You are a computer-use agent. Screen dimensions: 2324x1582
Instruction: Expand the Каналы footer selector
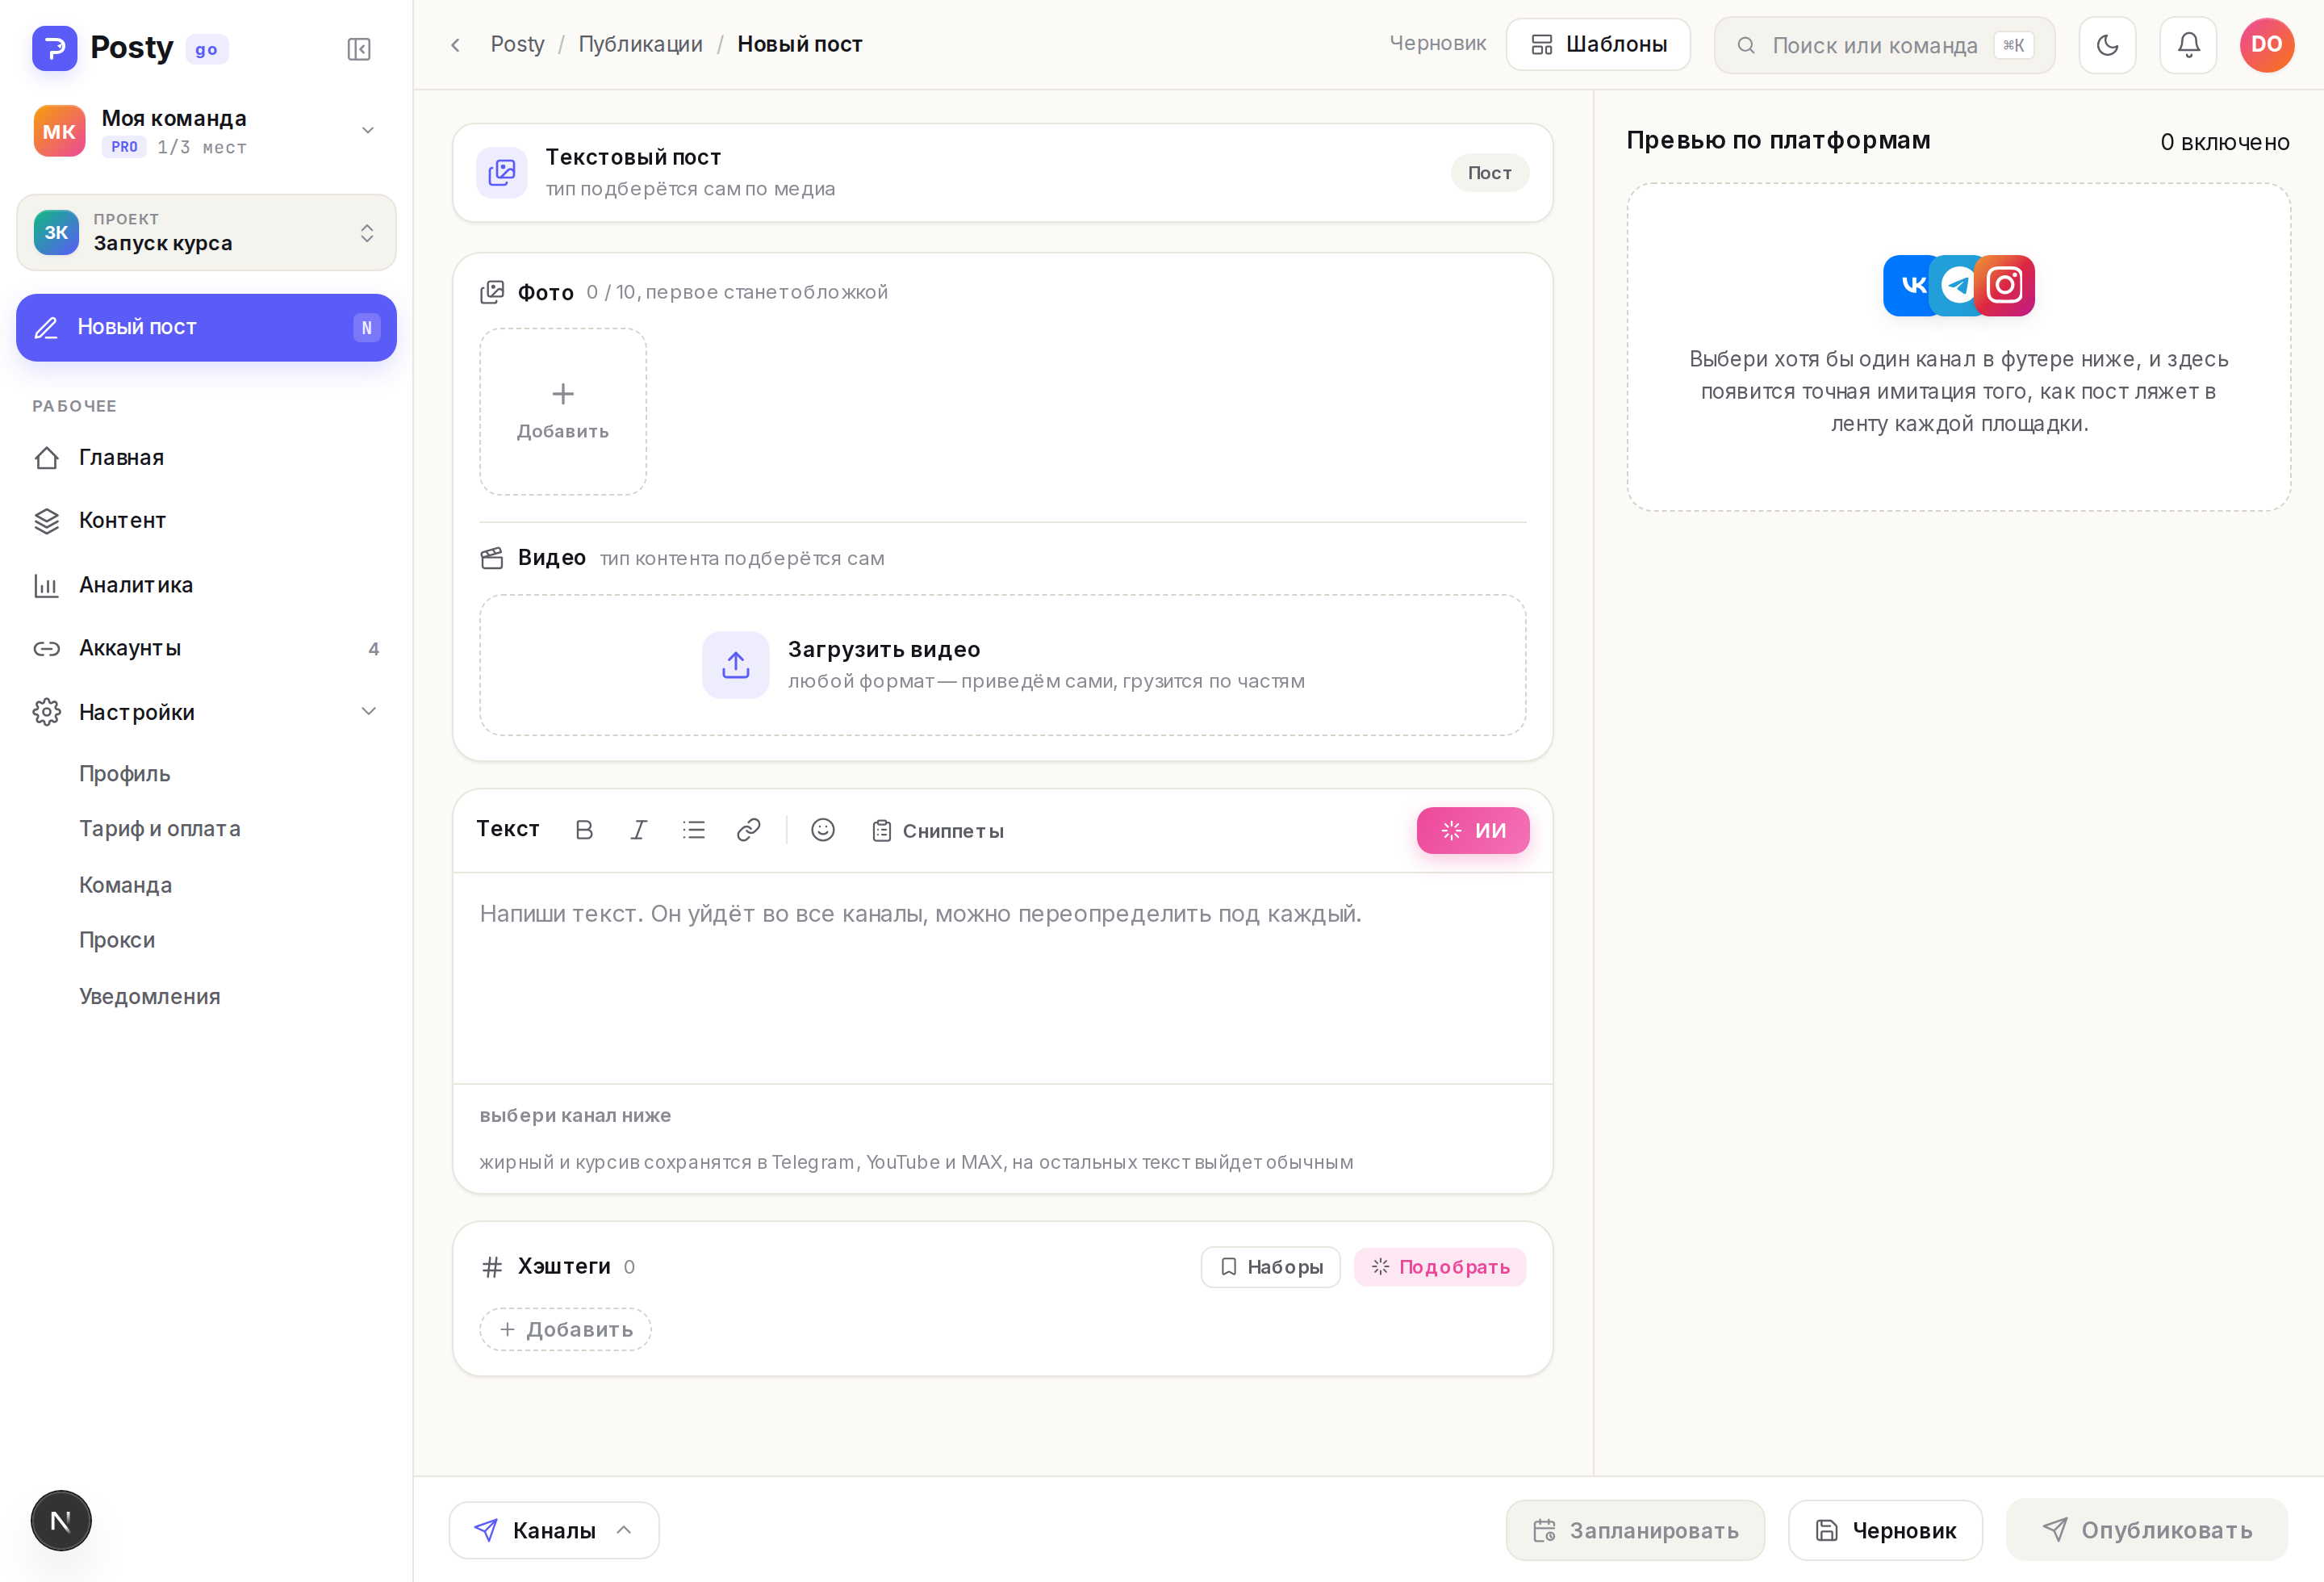click(554, 1530)
